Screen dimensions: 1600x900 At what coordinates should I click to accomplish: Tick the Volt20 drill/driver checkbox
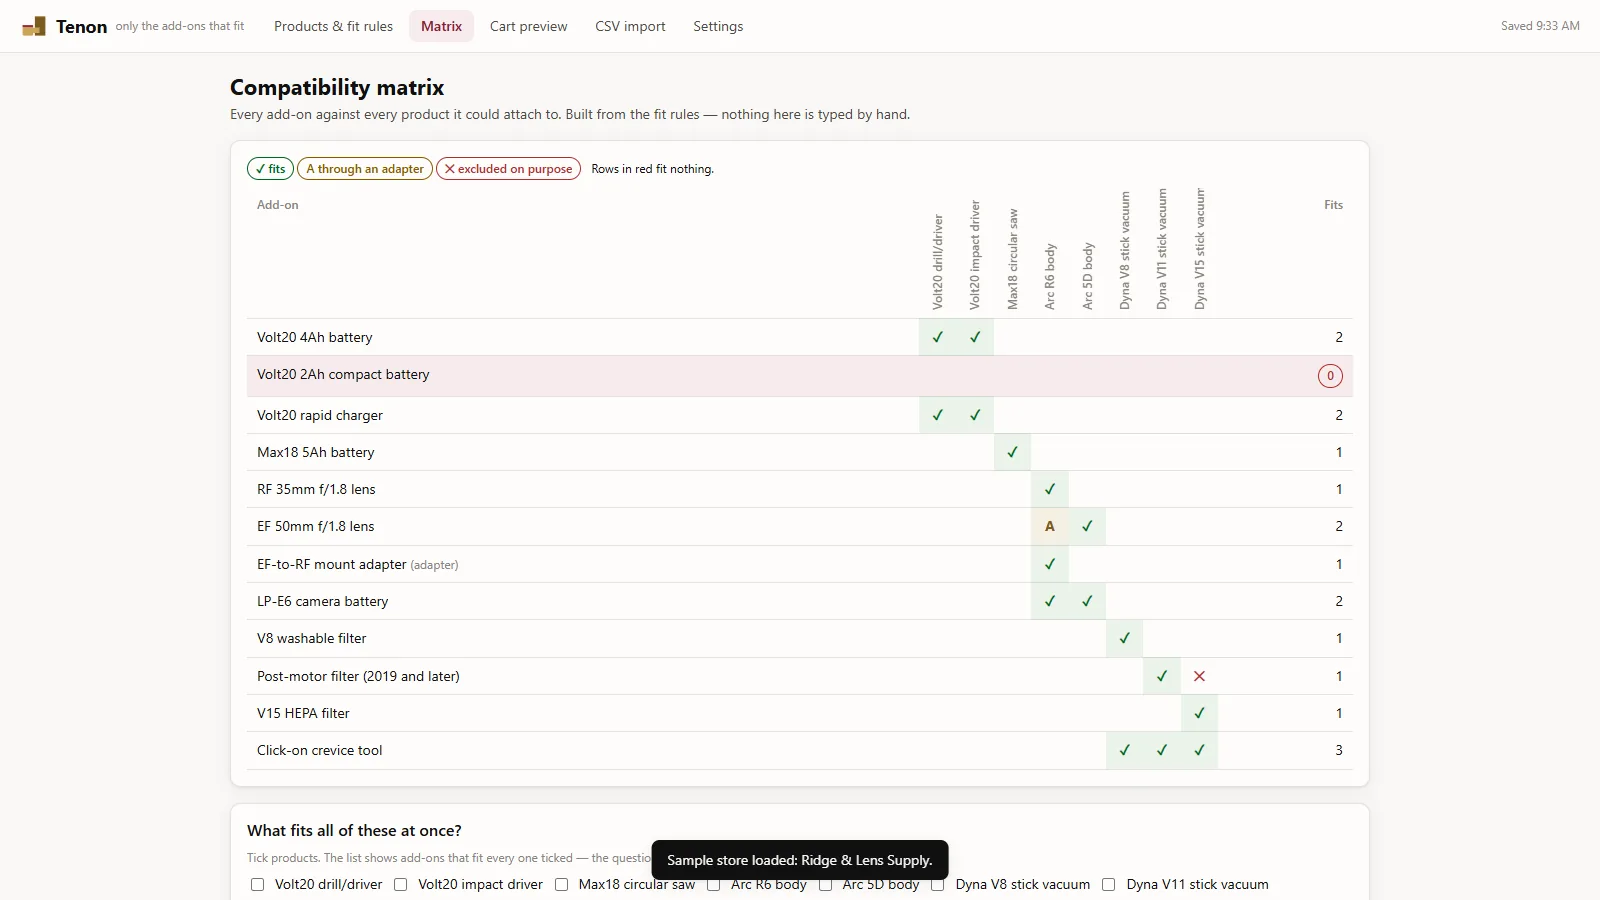[x=258, y=885]
